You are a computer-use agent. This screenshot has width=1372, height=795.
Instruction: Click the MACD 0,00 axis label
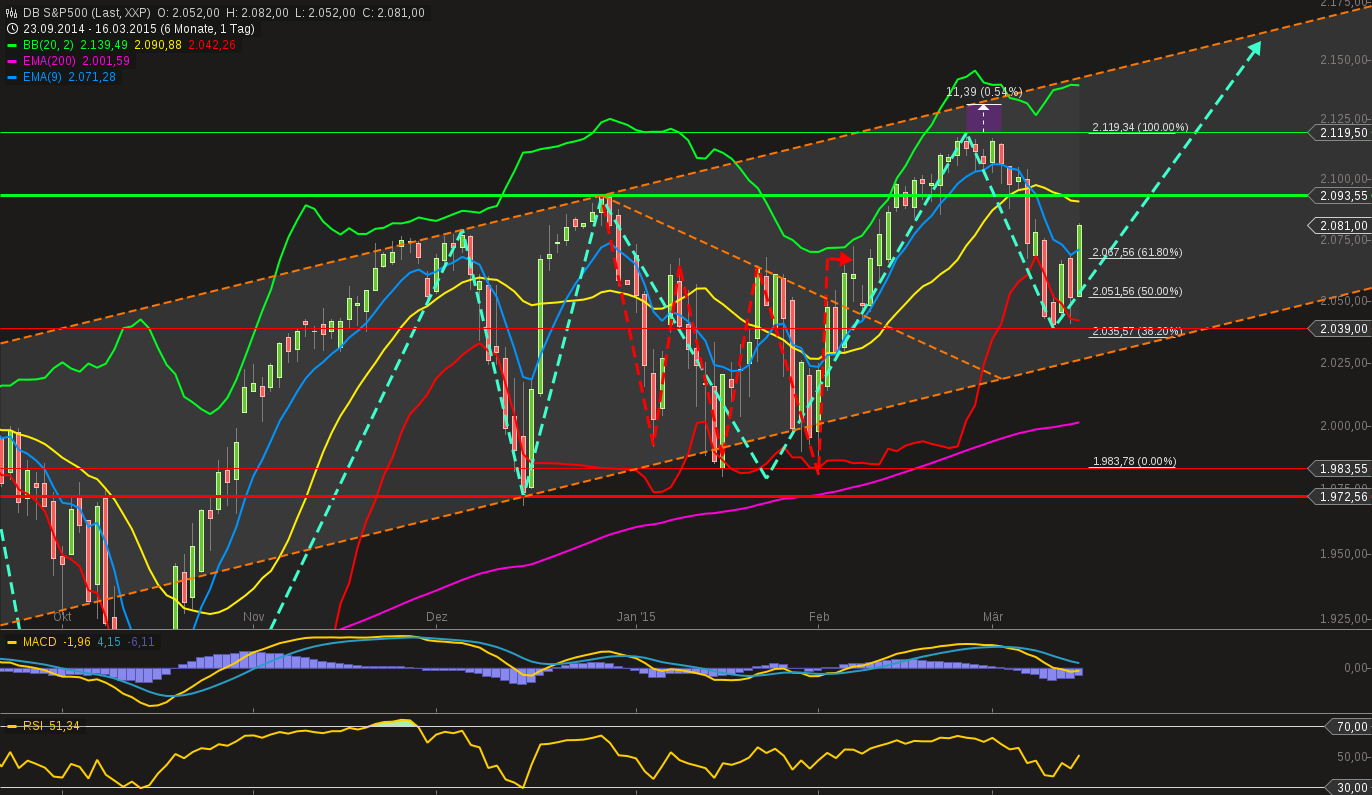pyautogui.click(x=1356, y=667)
